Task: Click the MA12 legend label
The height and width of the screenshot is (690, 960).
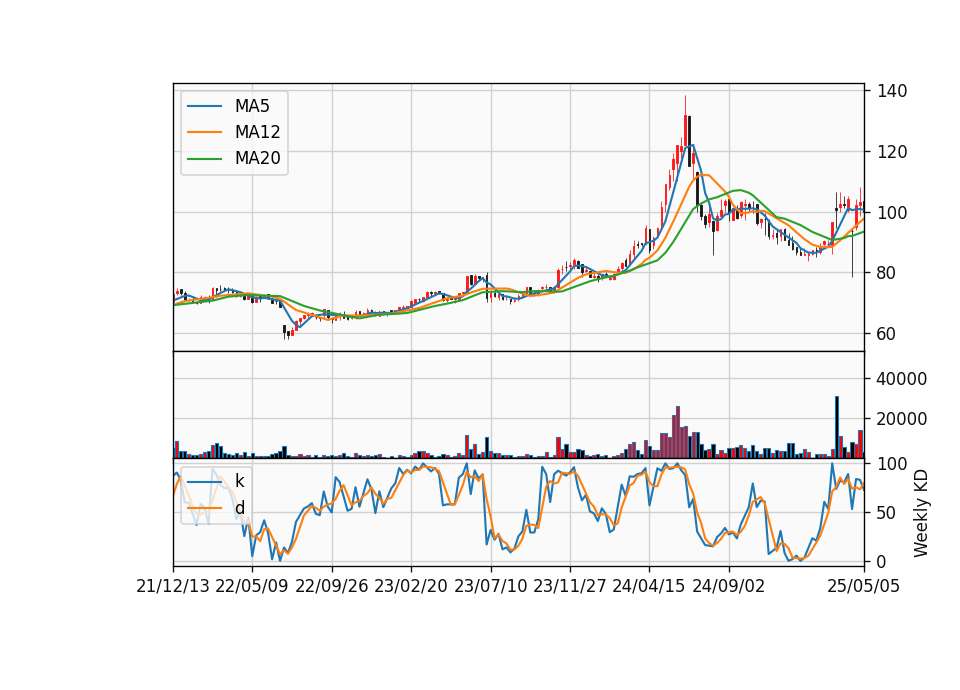Action: [x=257, y=132]
